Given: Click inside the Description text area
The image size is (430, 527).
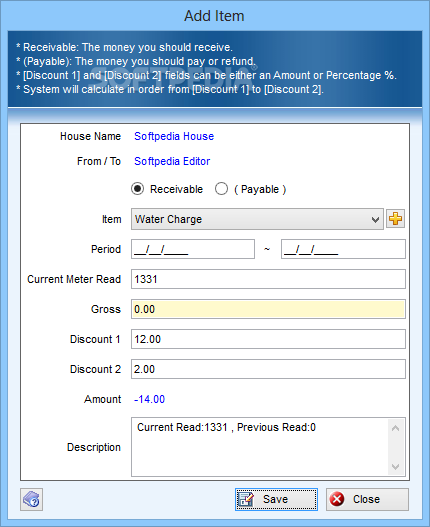Looking at the screenshot, I should 259,447.
